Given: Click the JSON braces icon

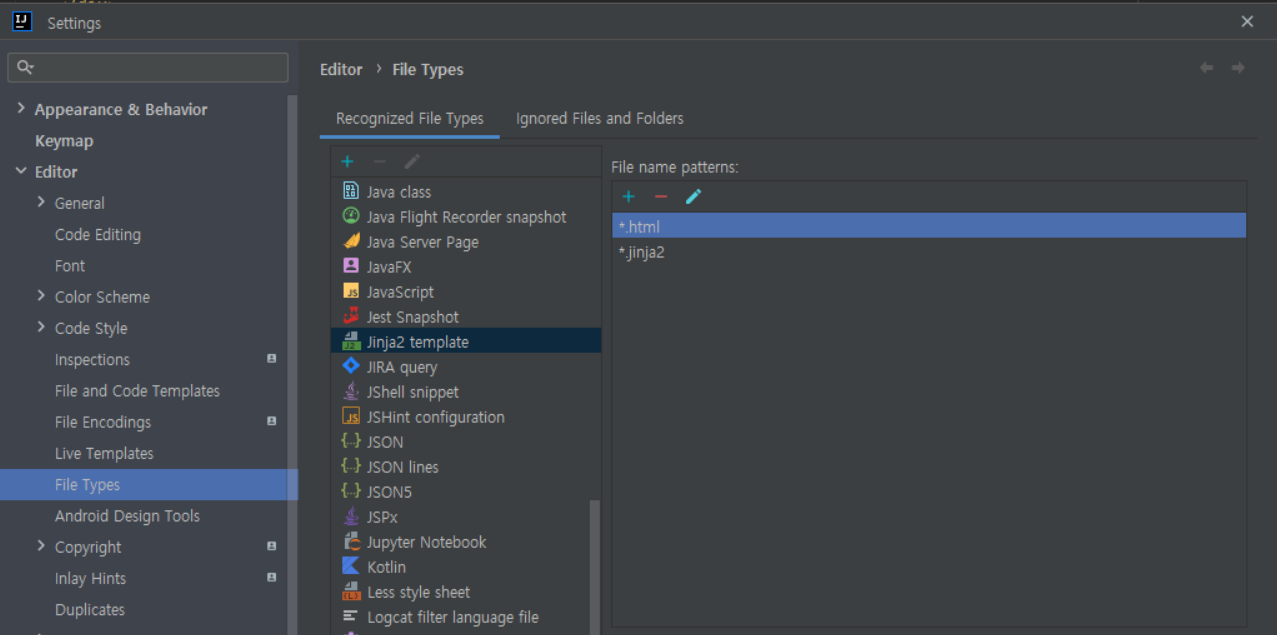Looking at the screenshot, I should (351, 441).
